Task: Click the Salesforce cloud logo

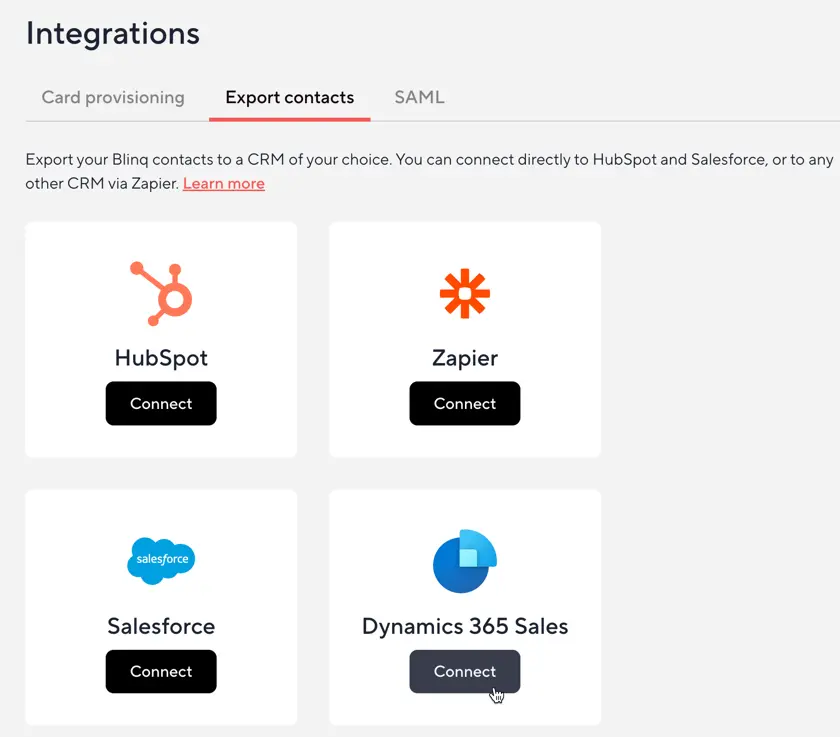Action: [161, 561]
